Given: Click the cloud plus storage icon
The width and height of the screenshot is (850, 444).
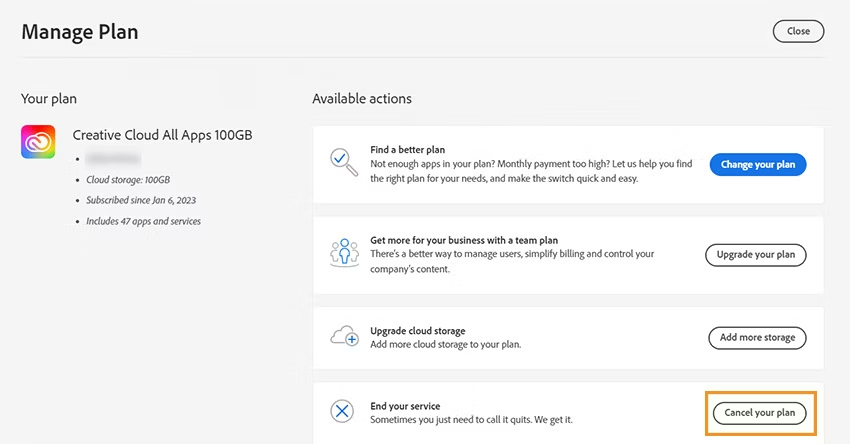Looking at the screenshot, I should pyautogui.click(x=344, y=337).
